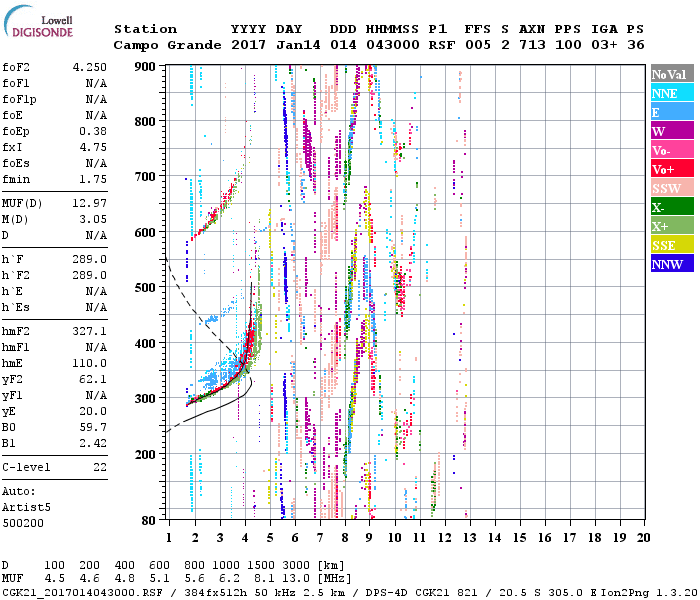
Task: Click the 10 MHz frequency axis tick
Action: [x=395, y=537]
